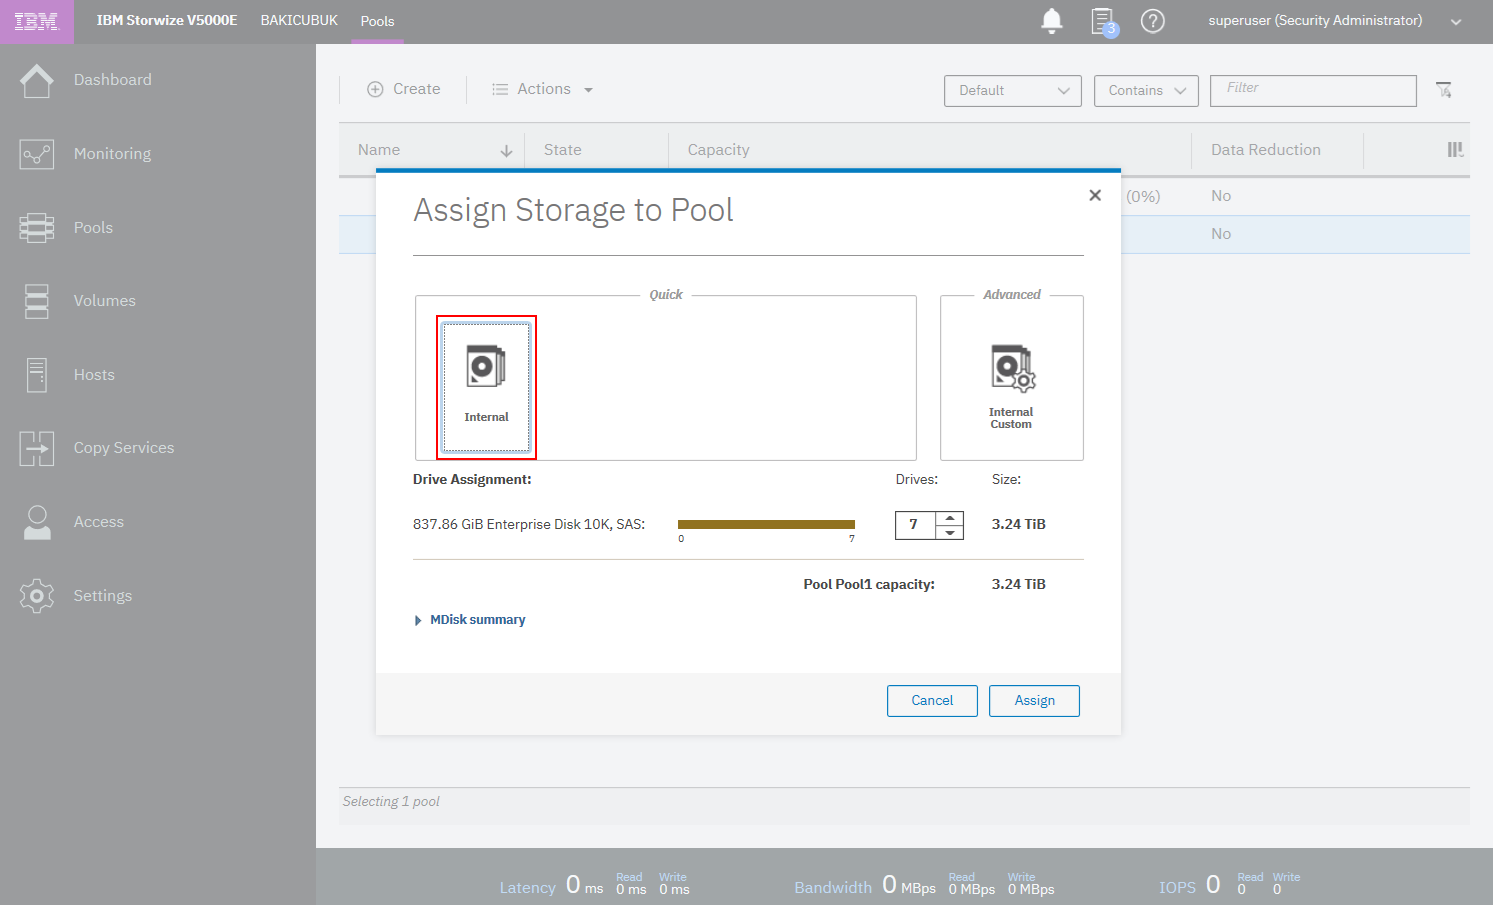This screenshot has width=1493, height=905.
Task: Open the Actions dropdown menu
Action: point(542,89)
